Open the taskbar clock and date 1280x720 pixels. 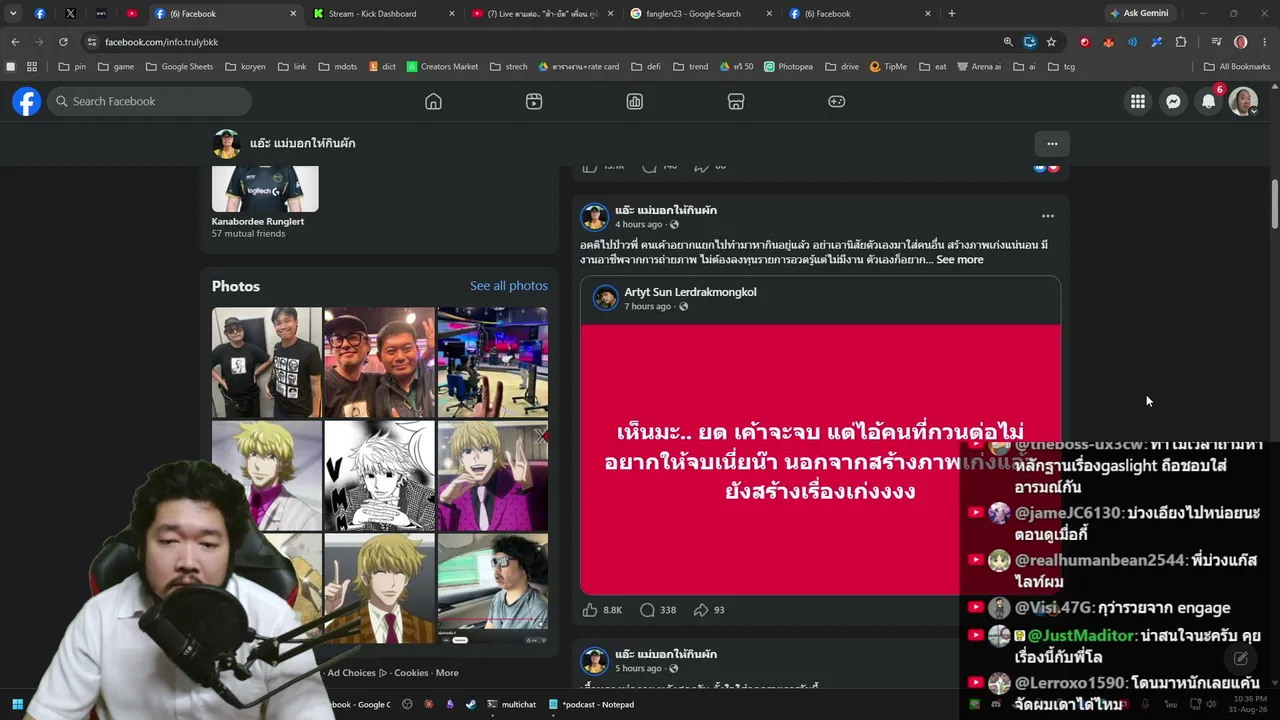pos(1250,704)
